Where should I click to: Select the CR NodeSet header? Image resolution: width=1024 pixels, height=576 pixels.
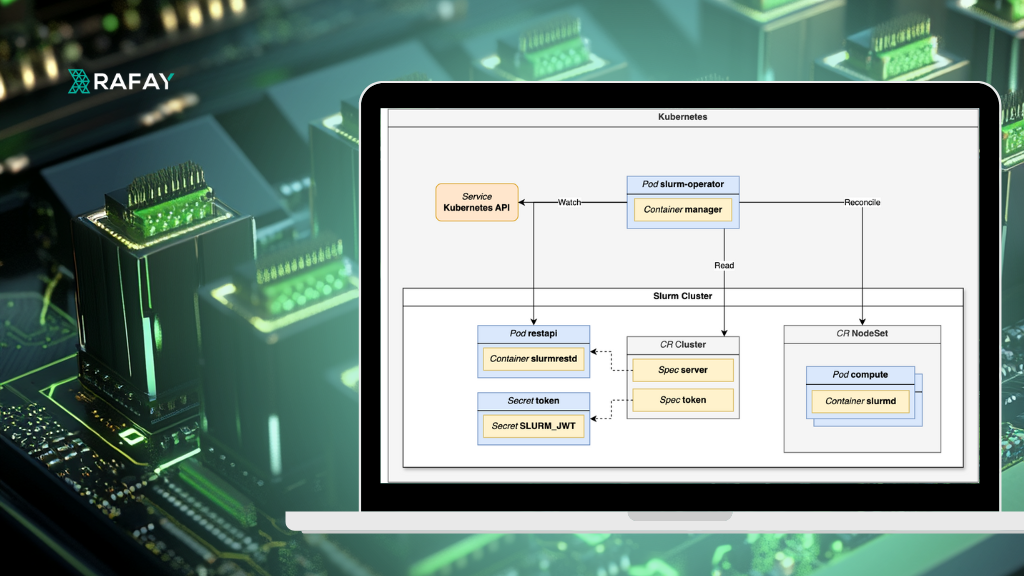point(861,334)
